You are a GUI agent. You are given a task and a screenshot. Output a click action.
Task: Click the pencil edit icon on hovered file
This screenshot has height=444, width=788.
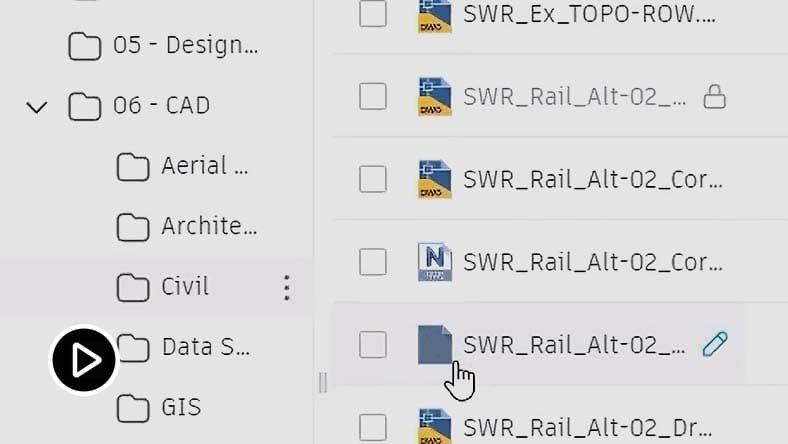715,344
